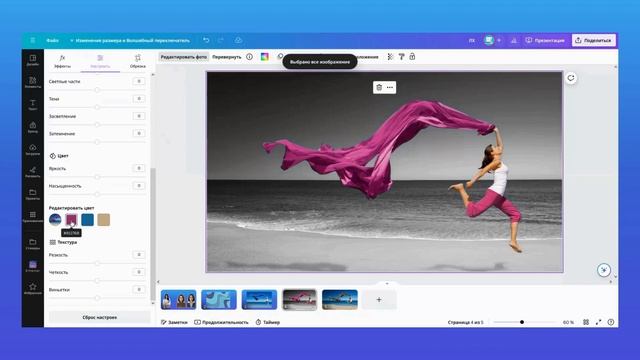Click the Затемнение value field
Viewport: 640px width, 360px height.
coord(139,133)
